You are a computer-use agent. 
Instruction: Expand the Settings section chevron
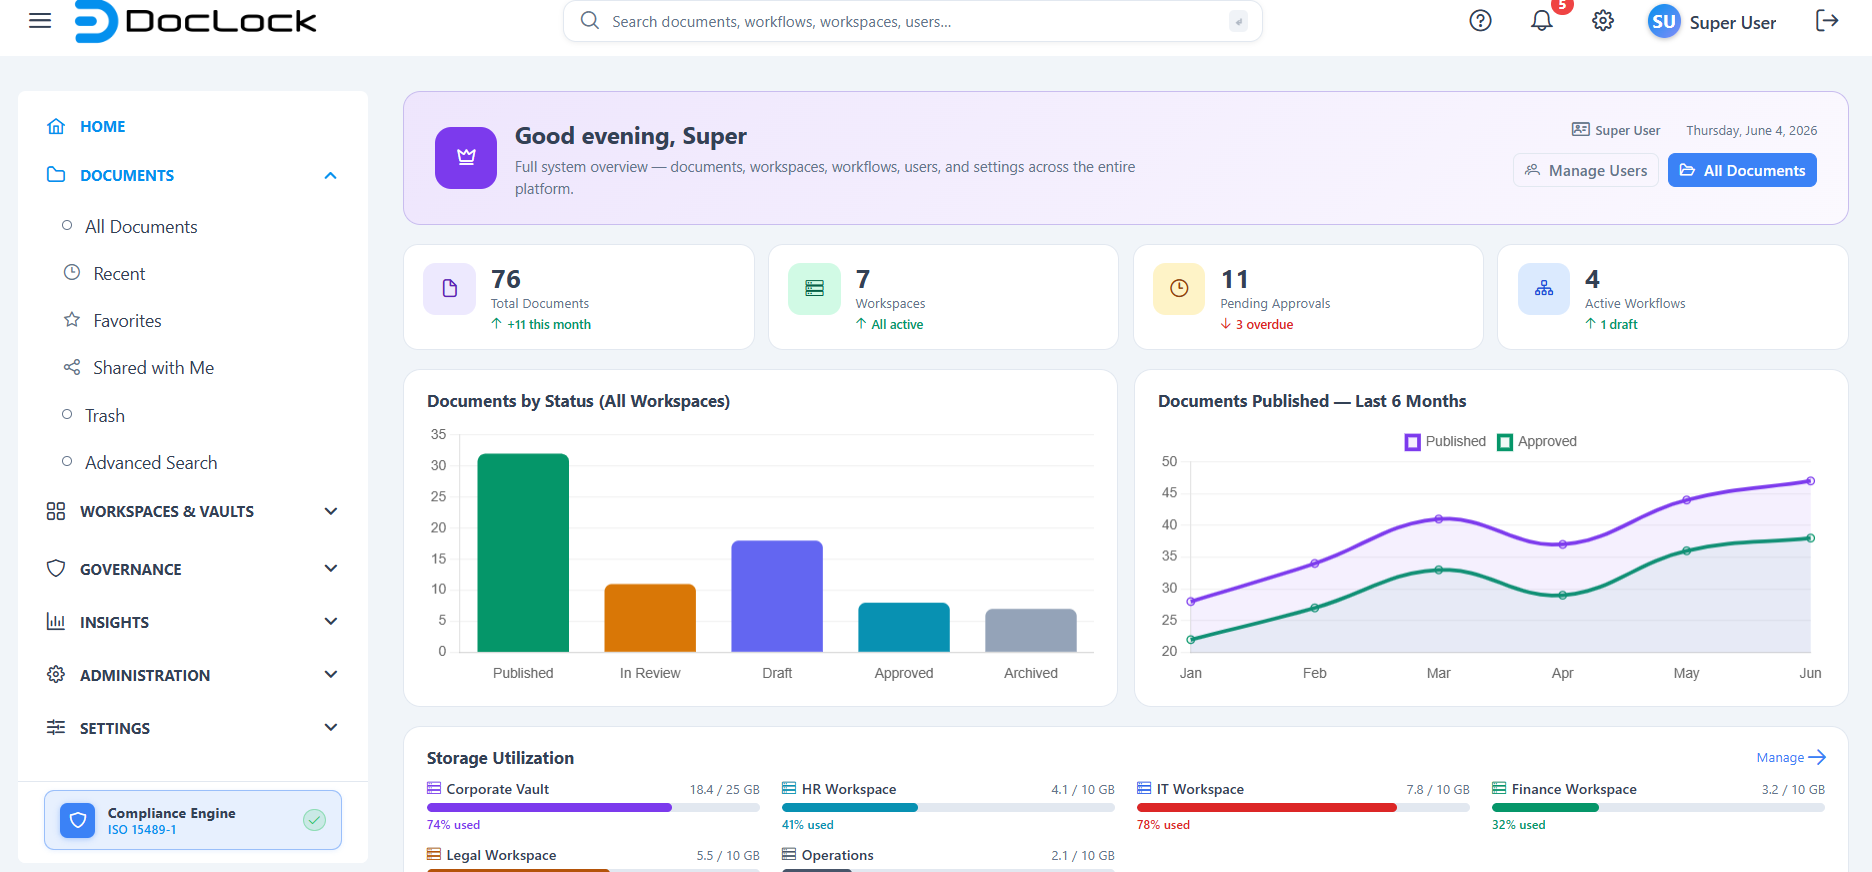click(331, 728)
